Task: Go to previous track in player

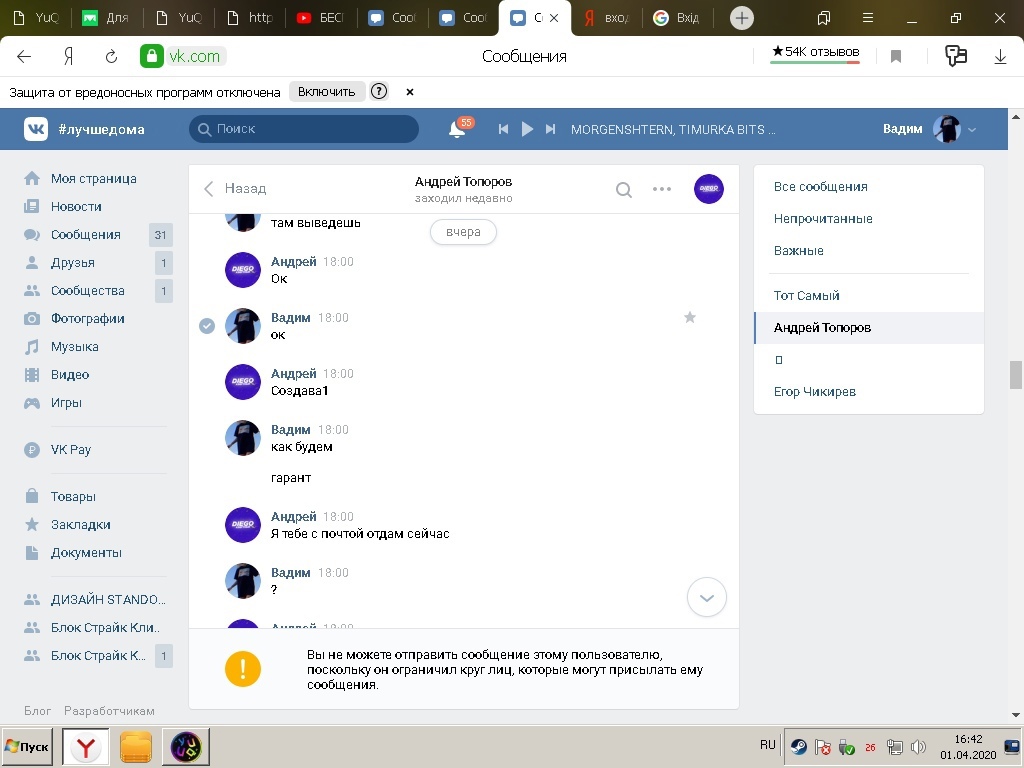Action: (504, 129)
